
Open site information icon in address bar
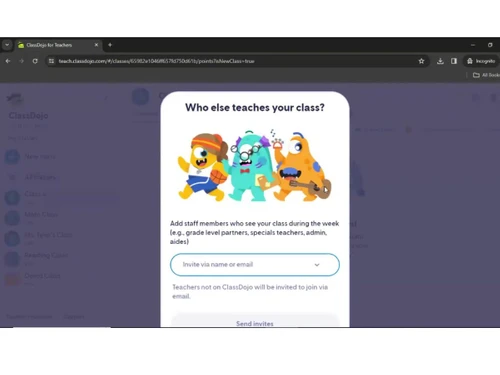51,61
